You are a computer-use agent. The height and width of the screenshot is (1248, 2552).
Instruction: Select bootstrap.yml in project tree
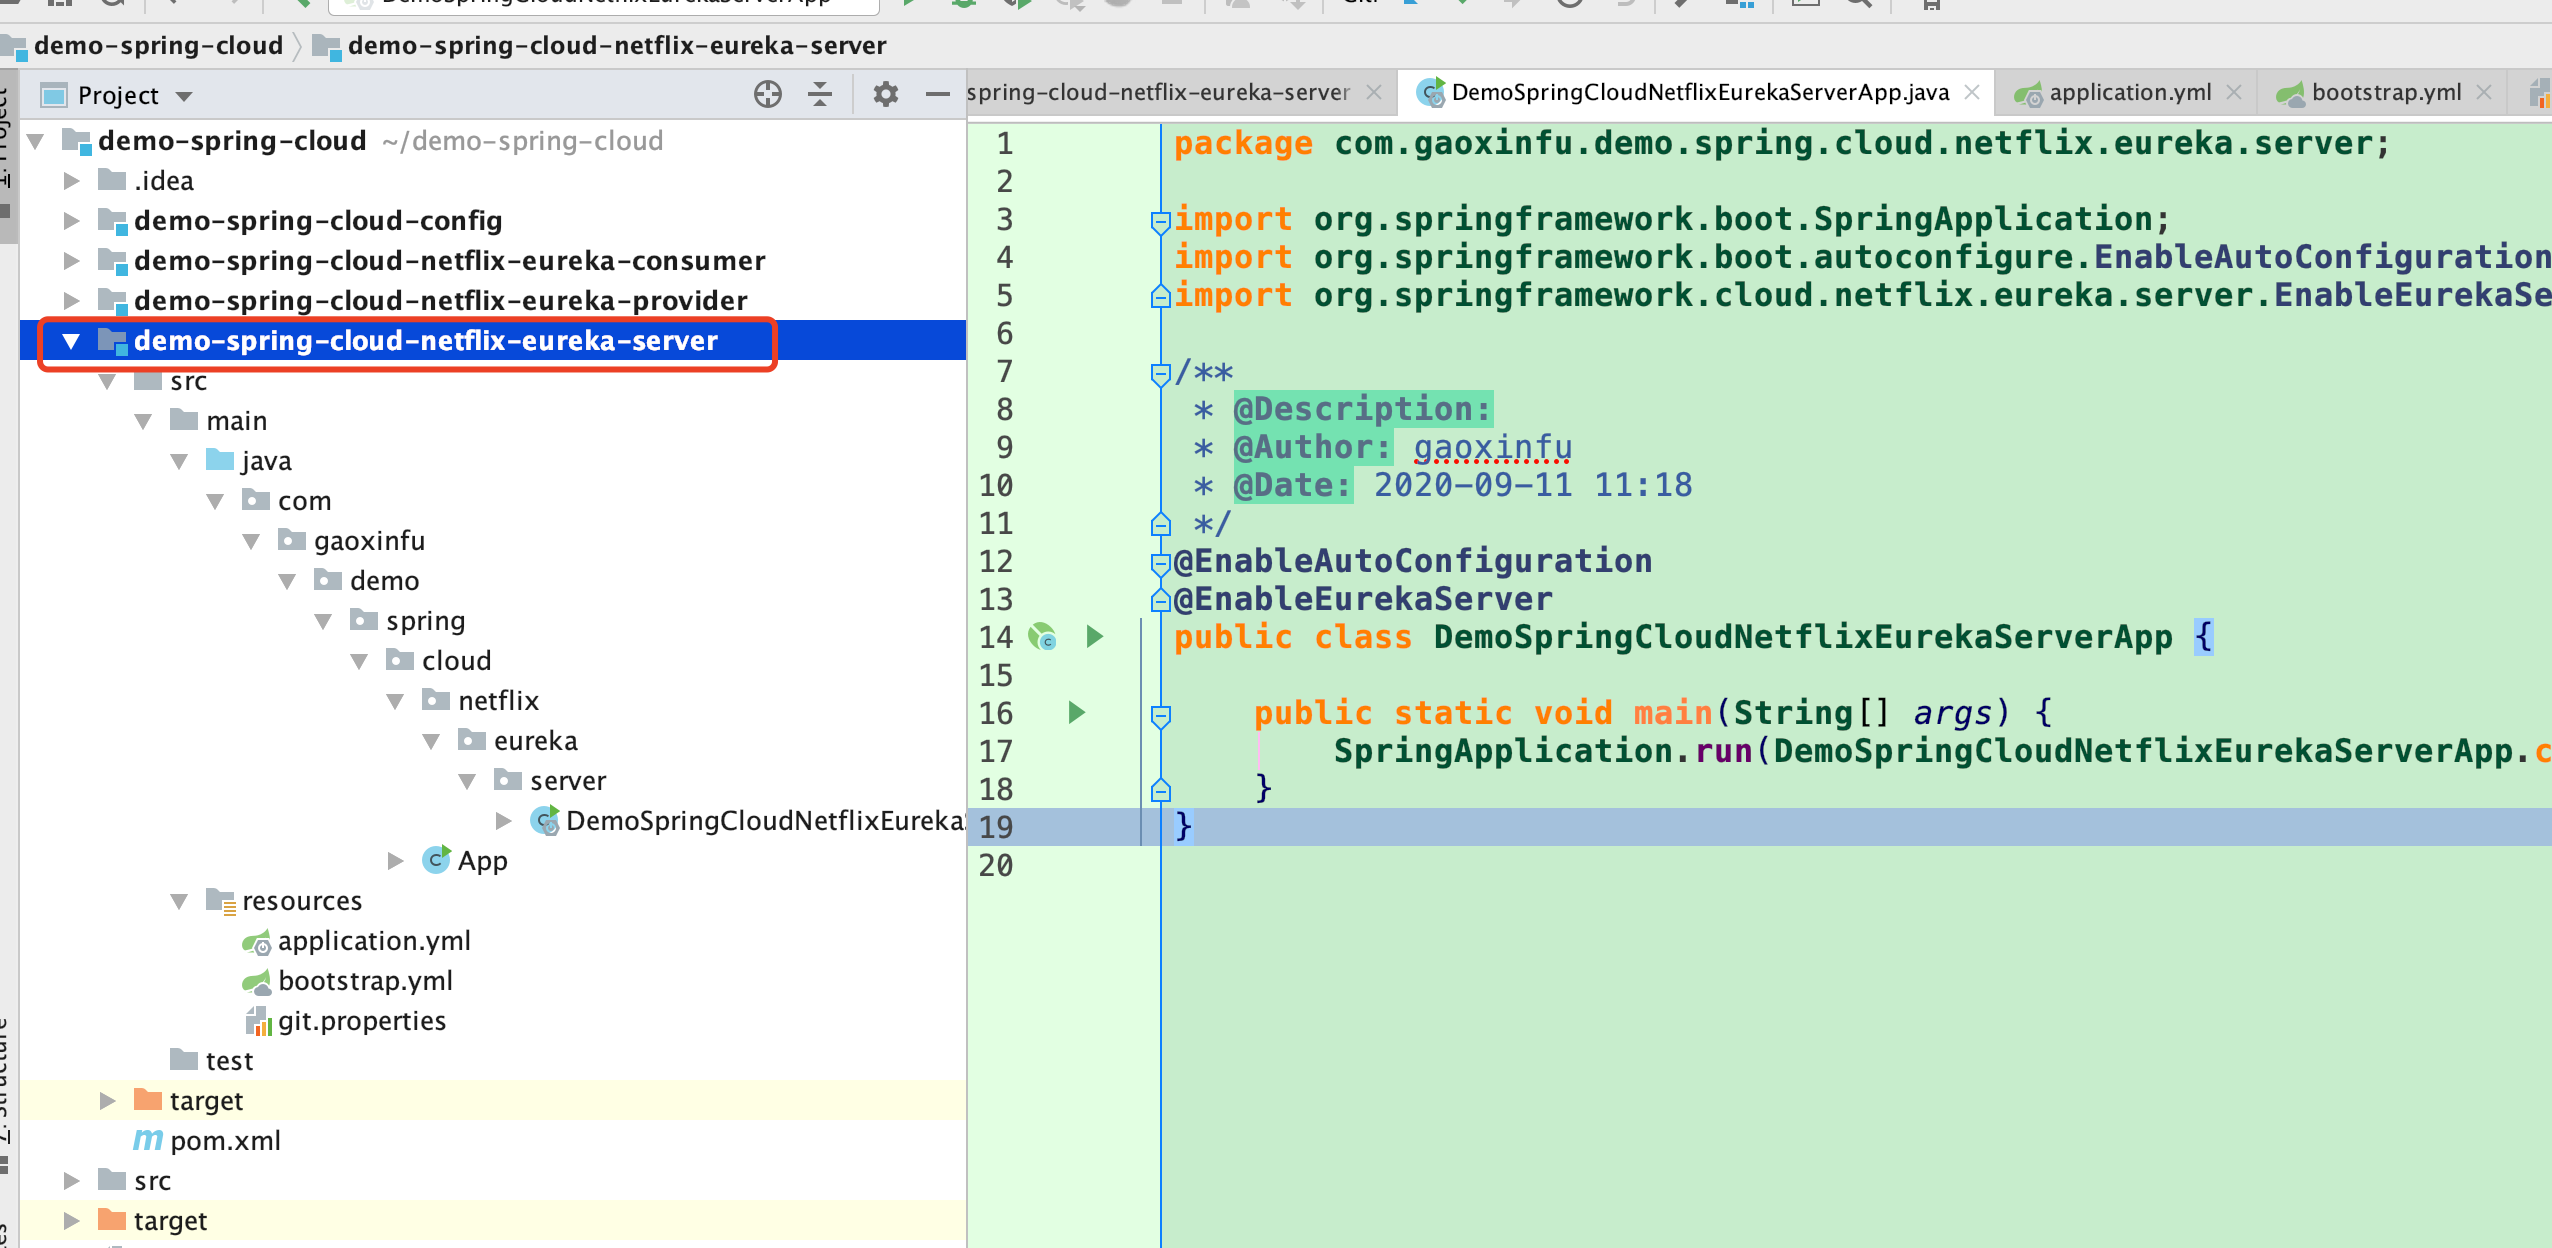click(x=365, y=981)
